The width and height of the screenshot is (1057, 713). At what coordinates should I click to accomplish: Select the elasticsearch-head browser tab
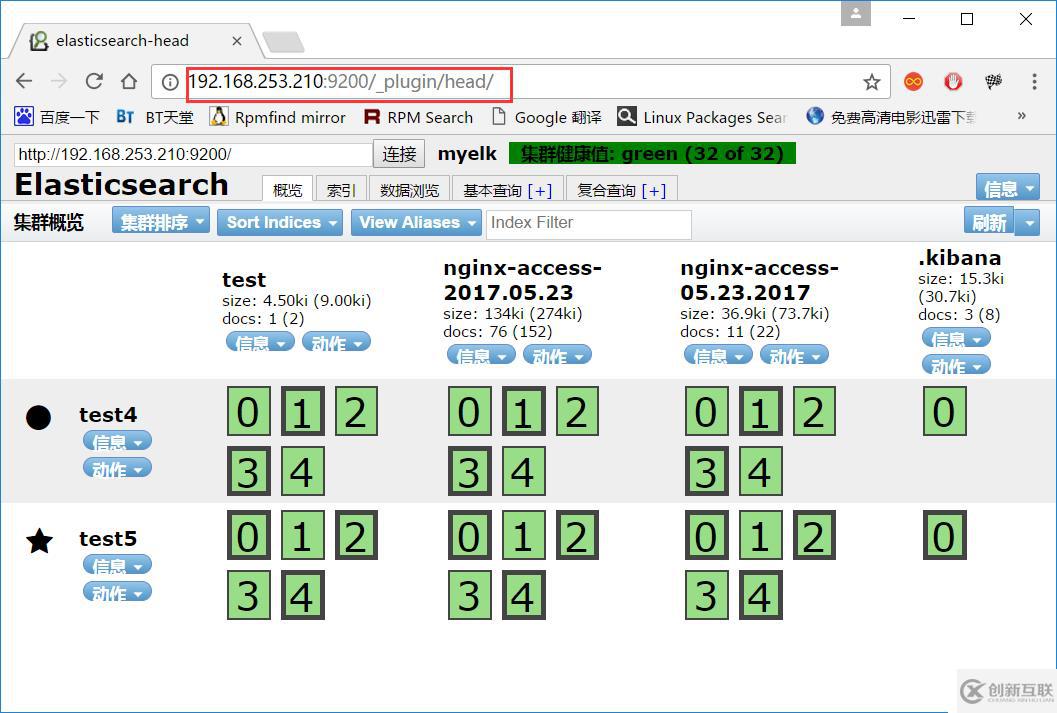[135, 41]
